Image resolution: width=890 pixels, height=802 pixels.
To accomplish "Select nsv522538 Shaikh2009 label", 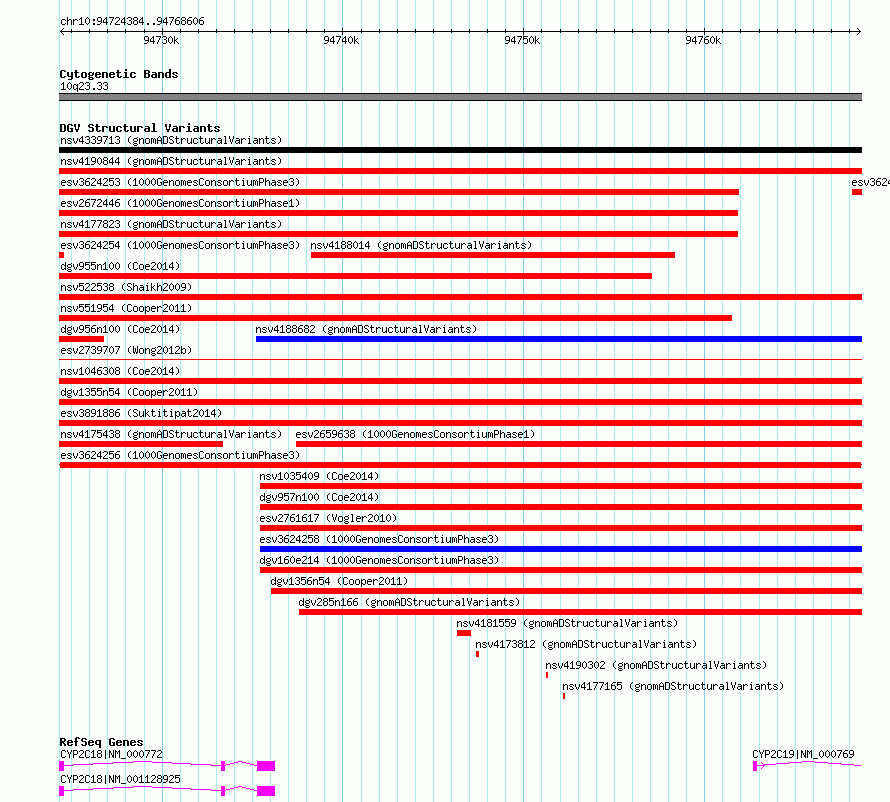I will click(126, 287).
